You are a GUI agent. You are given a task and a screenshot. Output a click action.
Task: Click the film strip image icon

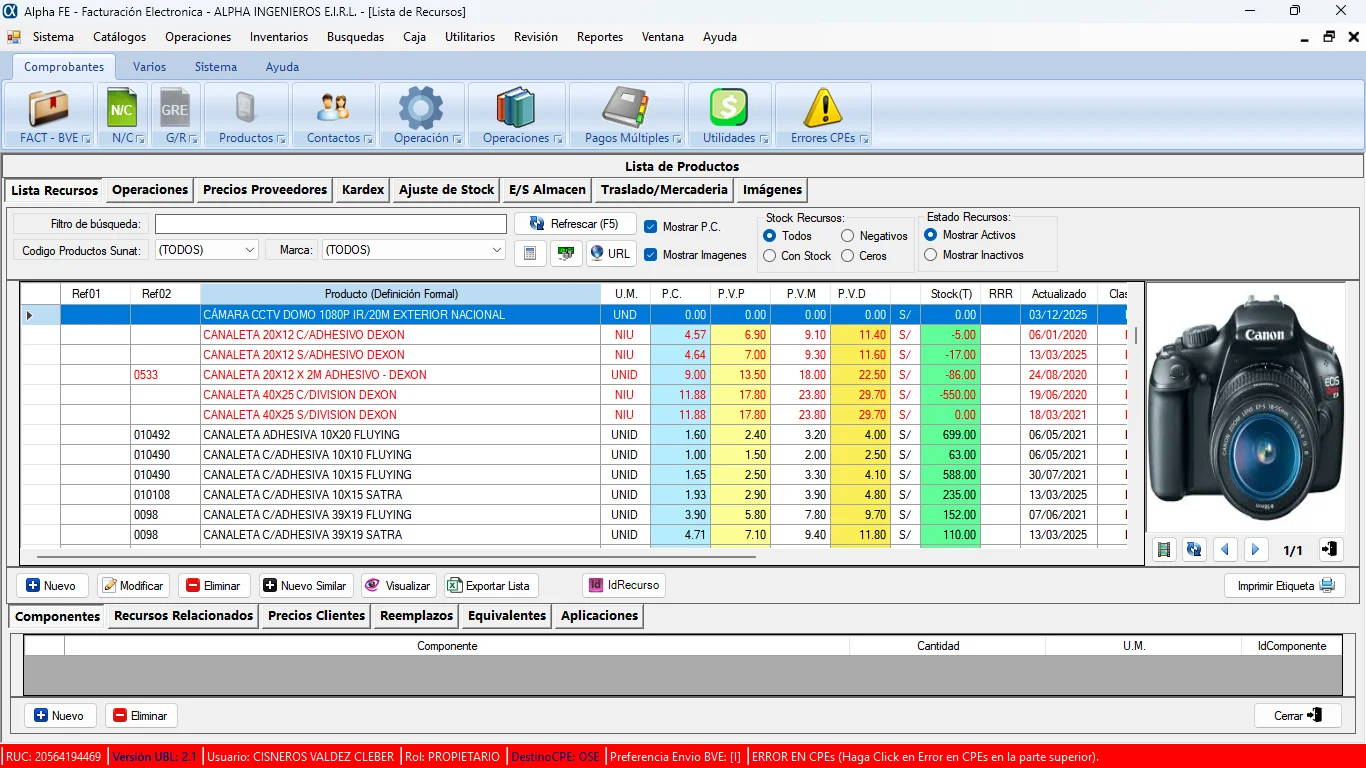point(1163,550)
